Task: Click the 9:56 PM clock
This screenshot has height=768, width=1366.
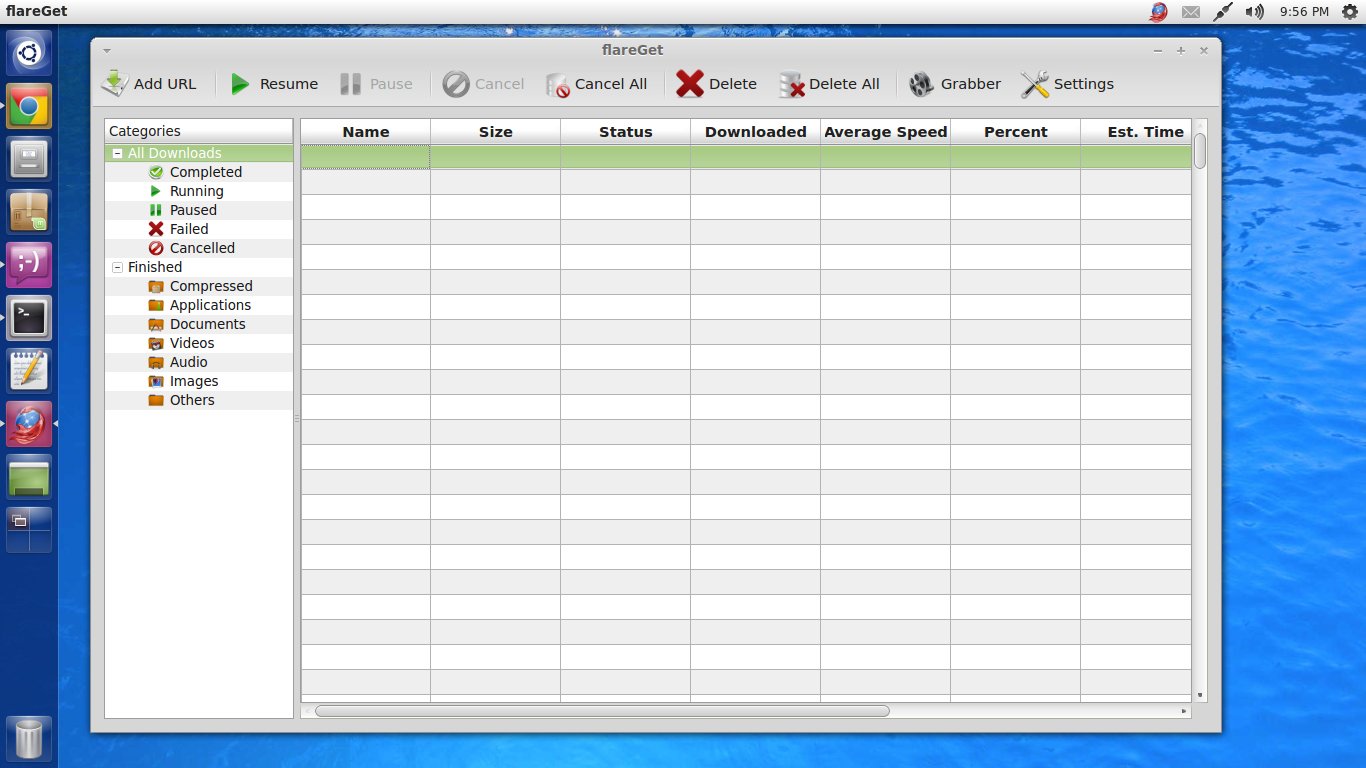Action: tap(1304, 12)
